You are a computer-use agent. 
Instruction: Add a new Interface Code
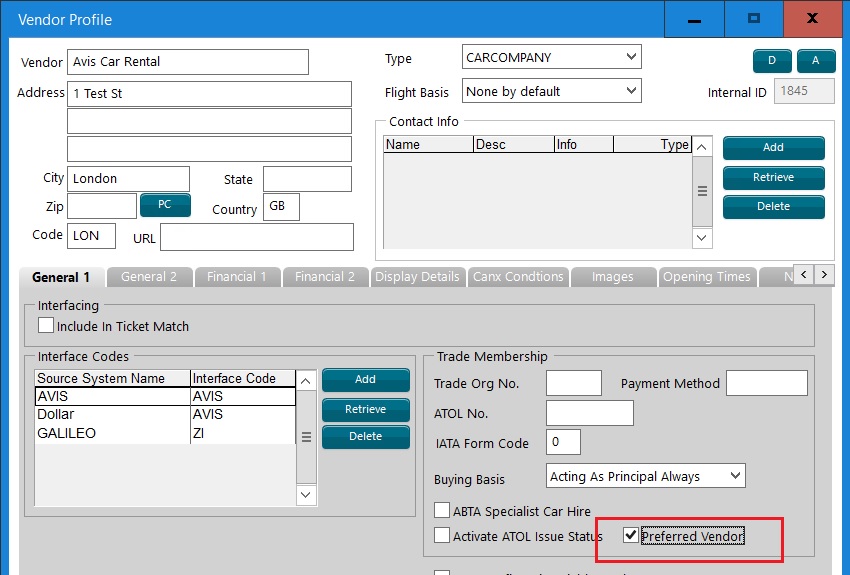tap(365, 380)
